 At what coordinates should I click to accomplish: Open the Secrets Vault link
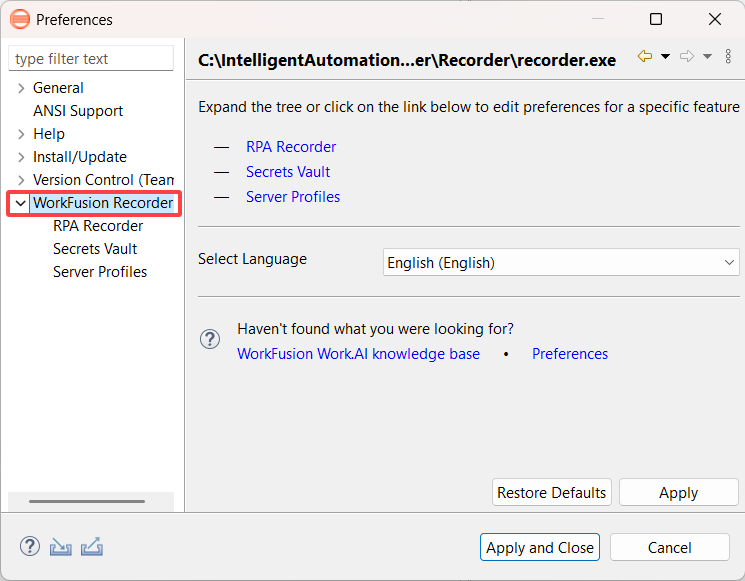[x=288, y=171]
